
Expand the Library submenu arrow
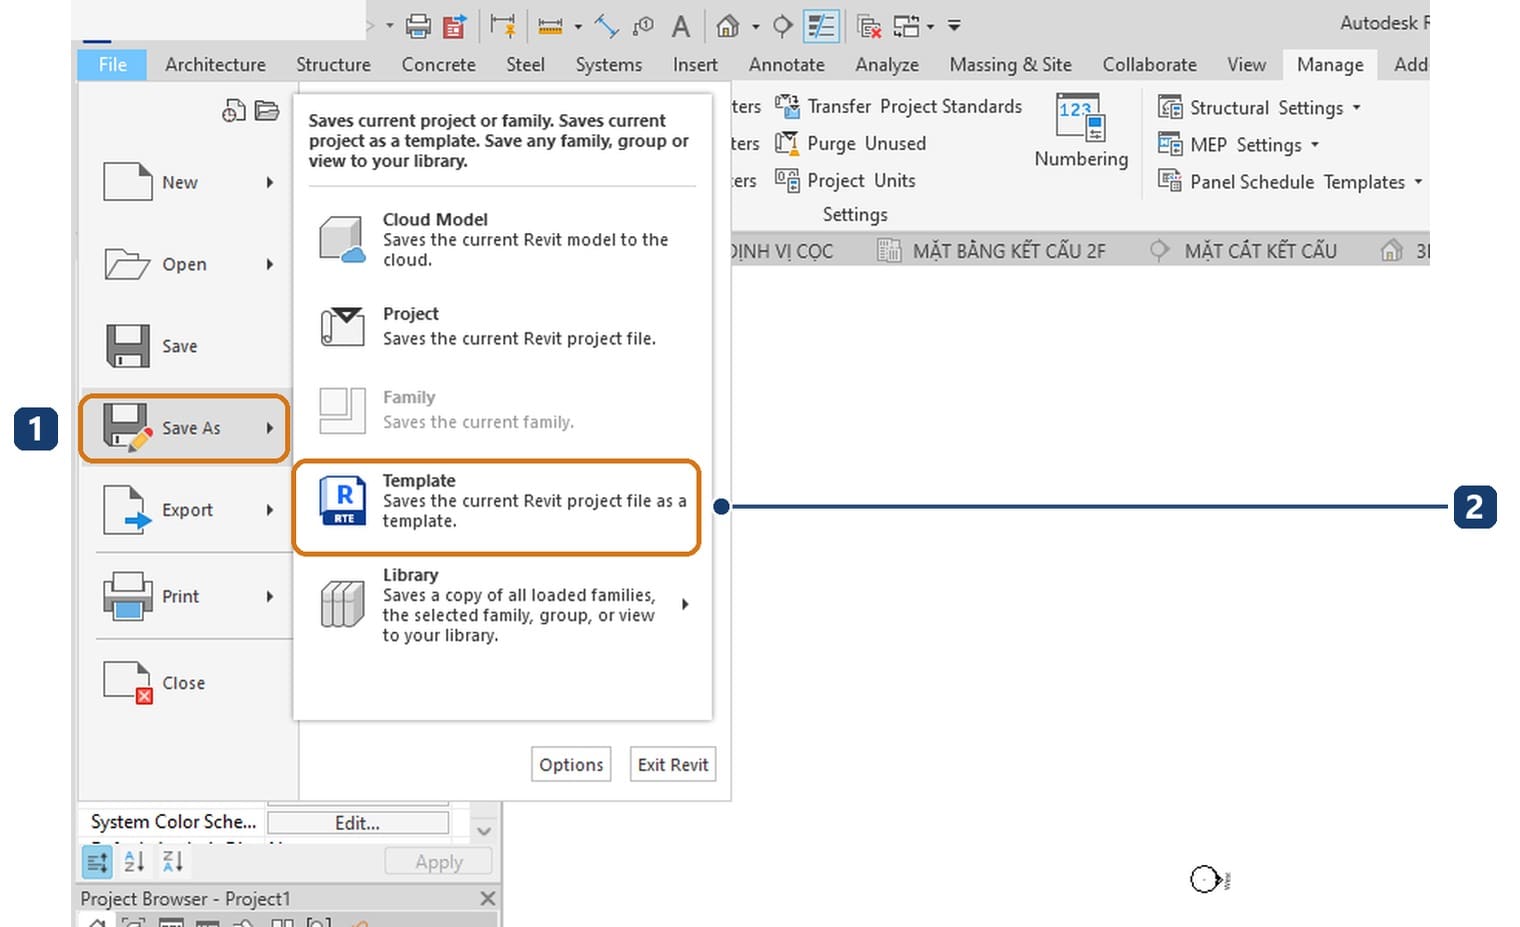coord(685,604)
